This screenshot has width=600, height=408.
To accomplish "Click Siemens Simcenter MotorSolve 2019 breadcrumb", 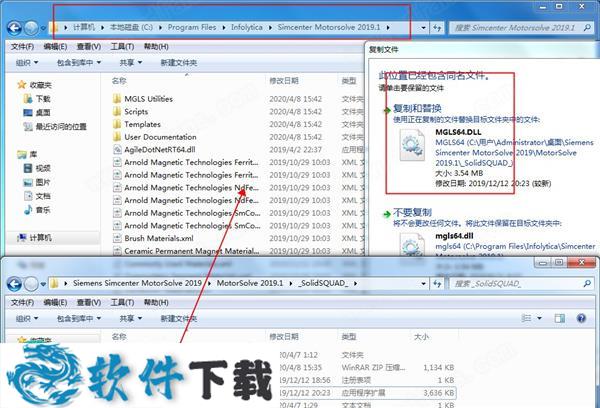I will pos(137,283).
